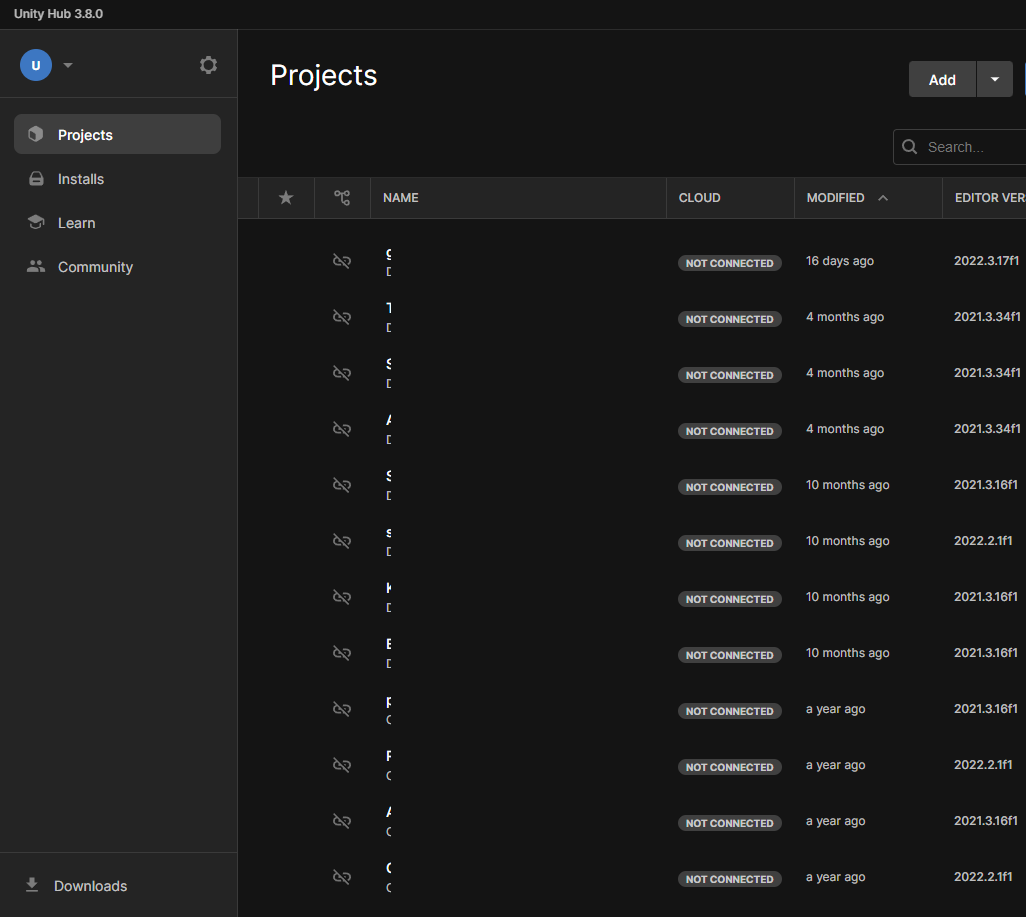Click the Add project button
1026x917 pixels.
pyautogui.click(x=942, y=80)
